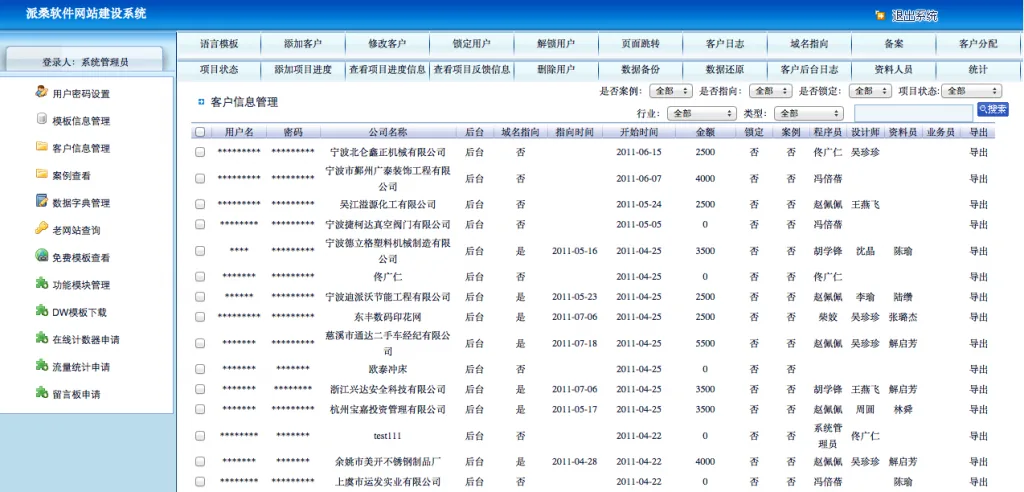Open the 添加客户 menu item

tap(303, 44)
